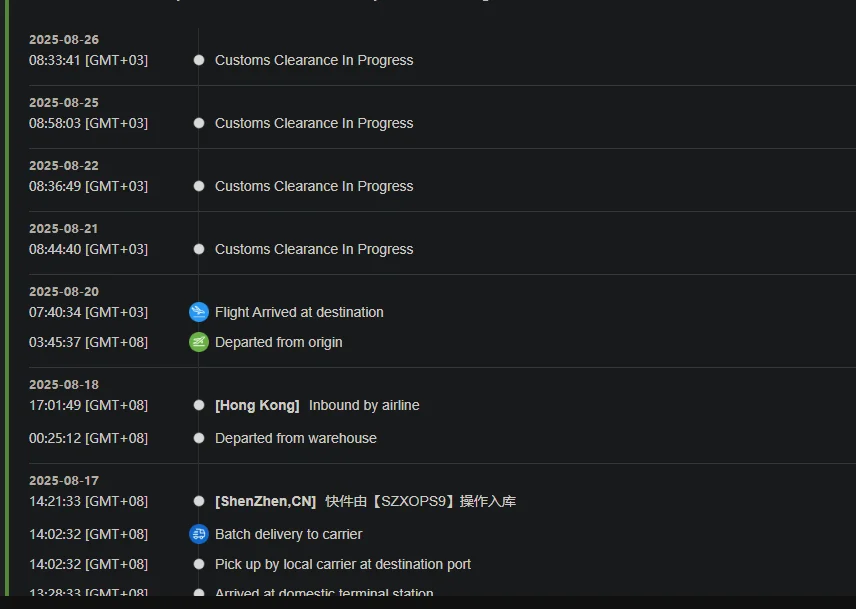Click the timeline dot for 08:44:40 entry

click(199, 249)
